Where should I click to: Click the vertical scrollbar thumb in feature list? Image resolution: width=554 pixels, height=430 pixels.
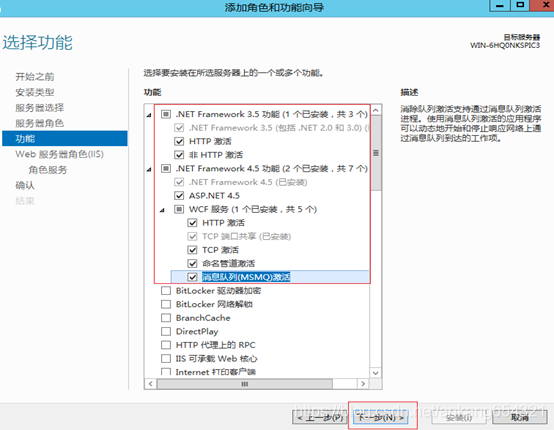376,153
